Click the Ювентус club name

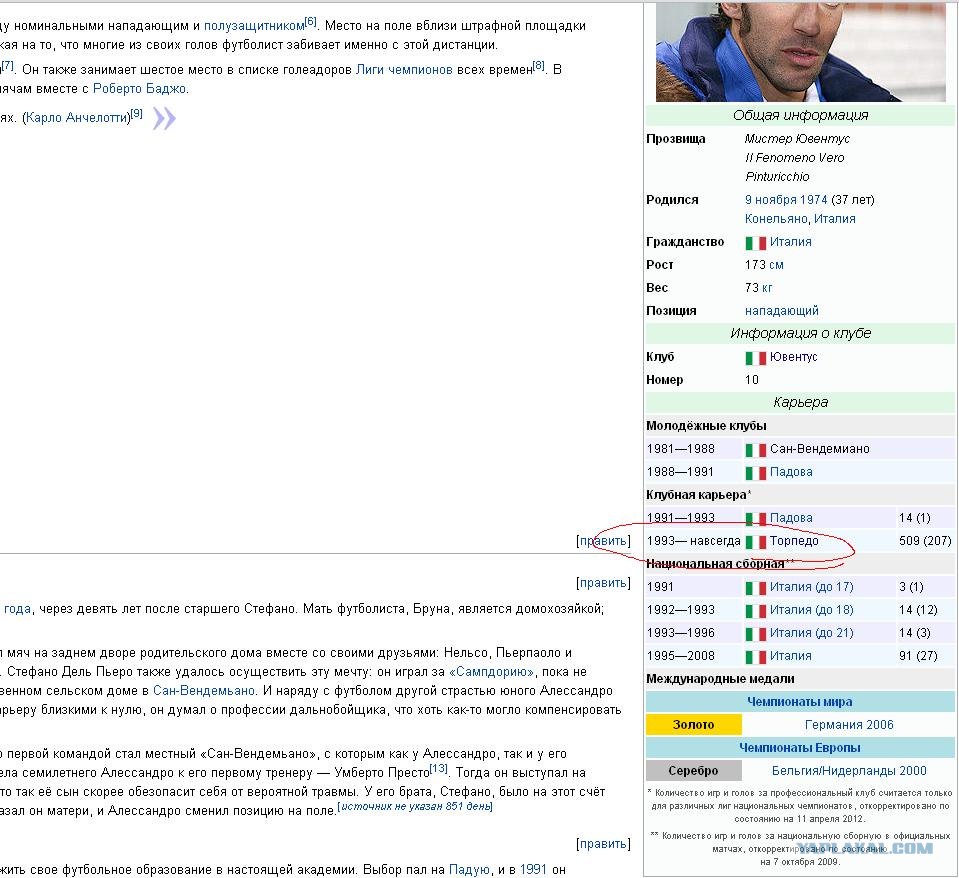(x=793, y=357)
